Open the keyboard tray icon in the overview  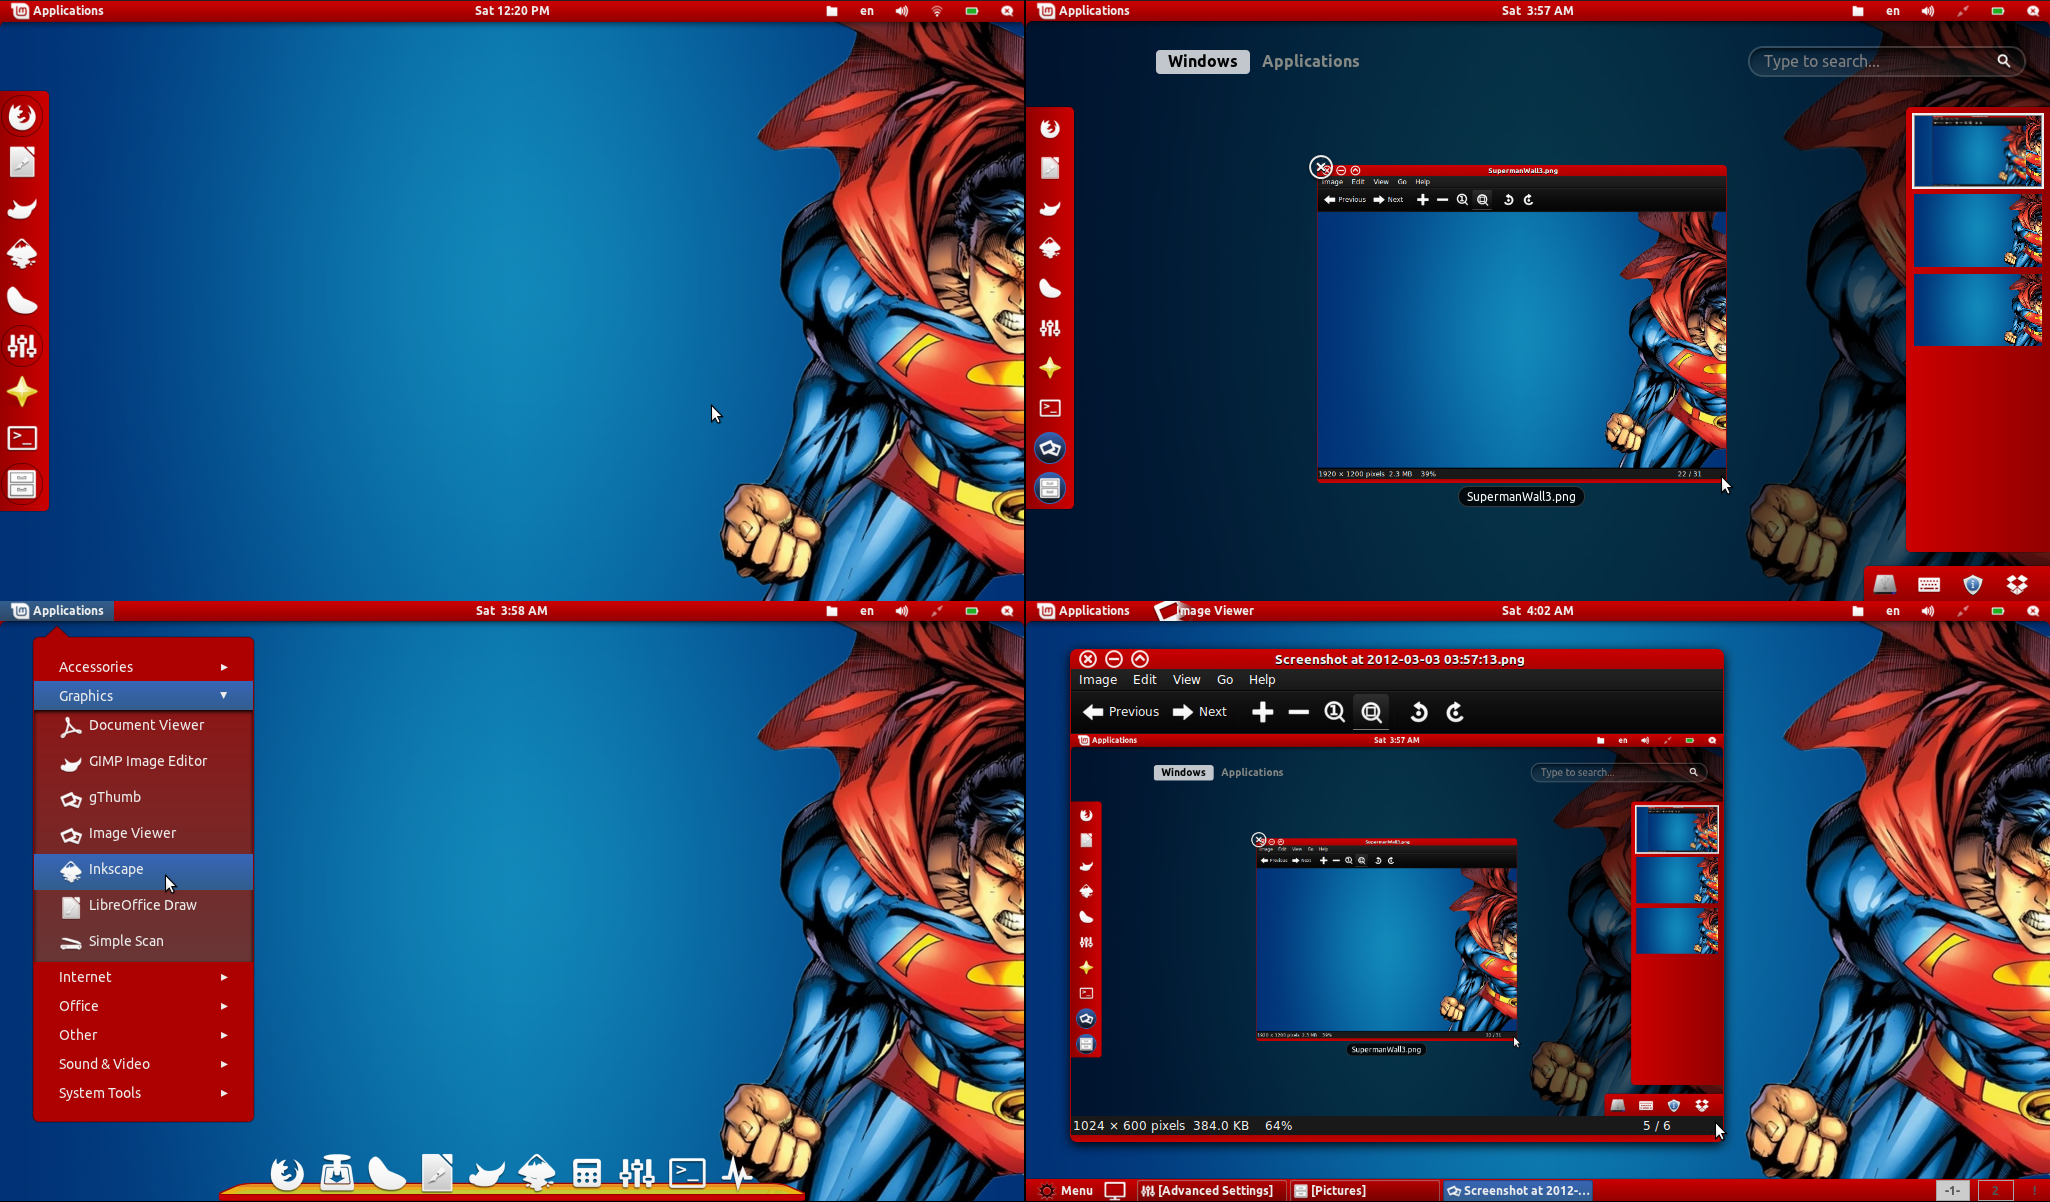(x=1929, y=584)
